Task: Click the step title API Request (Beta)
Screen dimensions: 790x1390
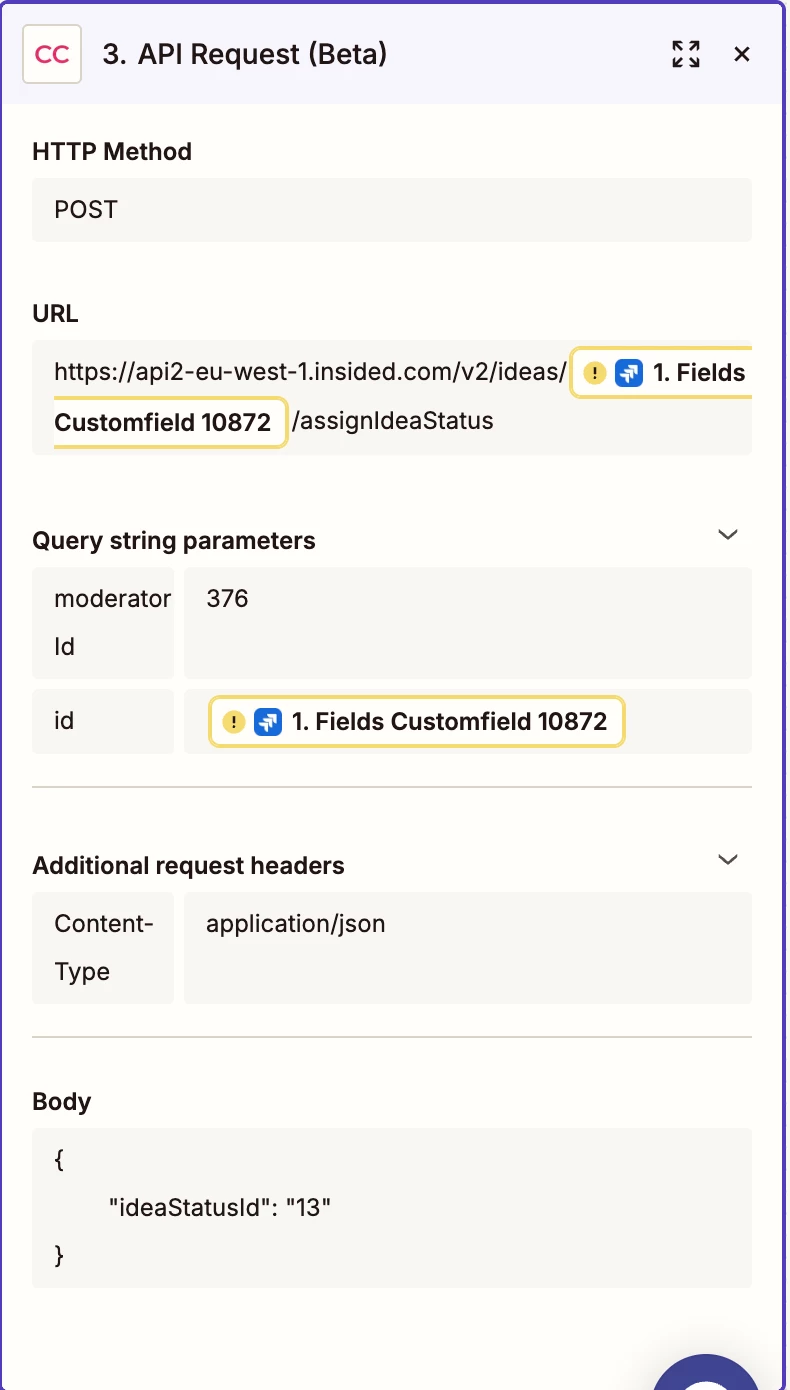Action: (x=244, y=54)
